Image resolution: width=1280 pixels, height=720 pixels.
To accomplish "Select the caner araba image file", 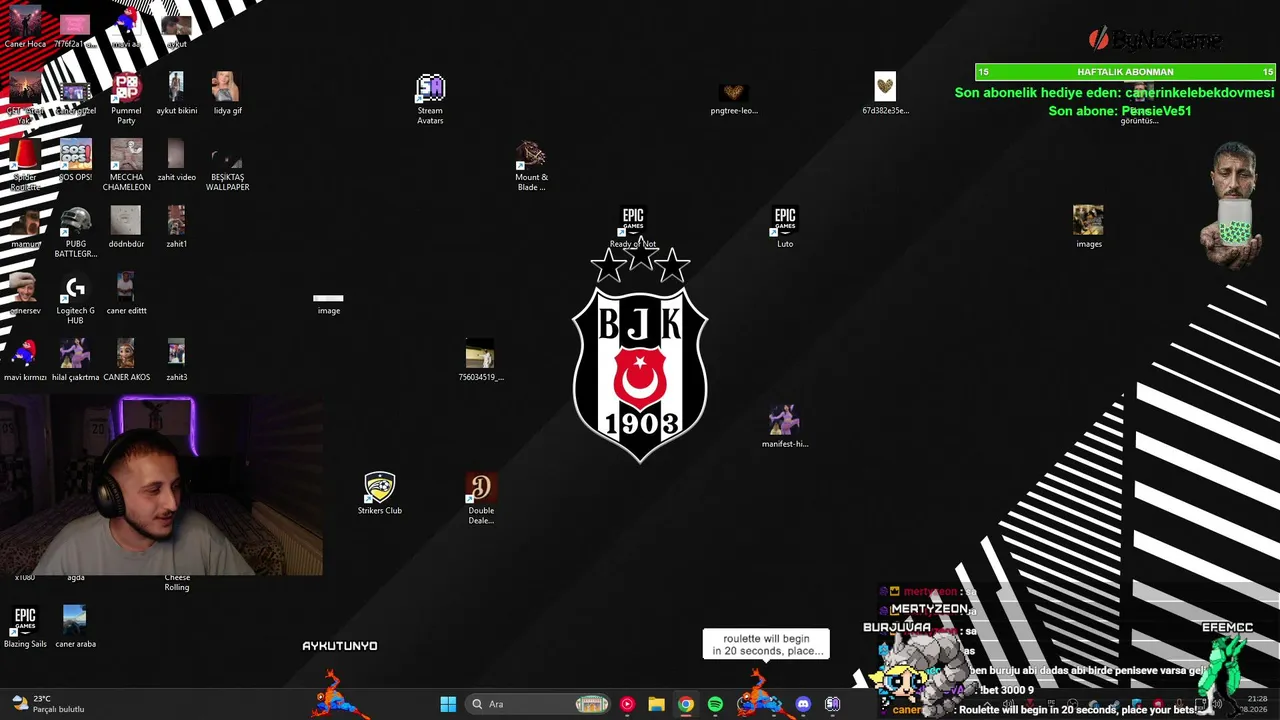I will pos(75,627).
